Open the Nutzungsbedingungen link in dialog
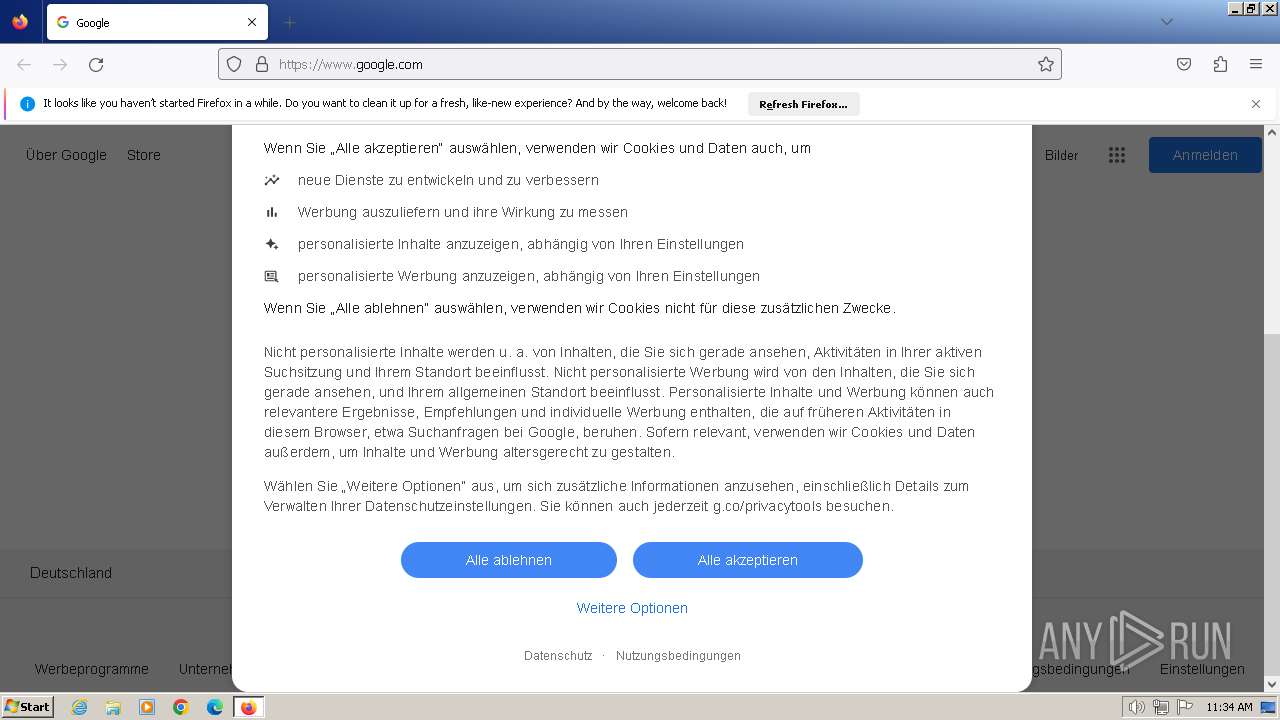This screenshot has height=720, width=1280. (678, 656)
